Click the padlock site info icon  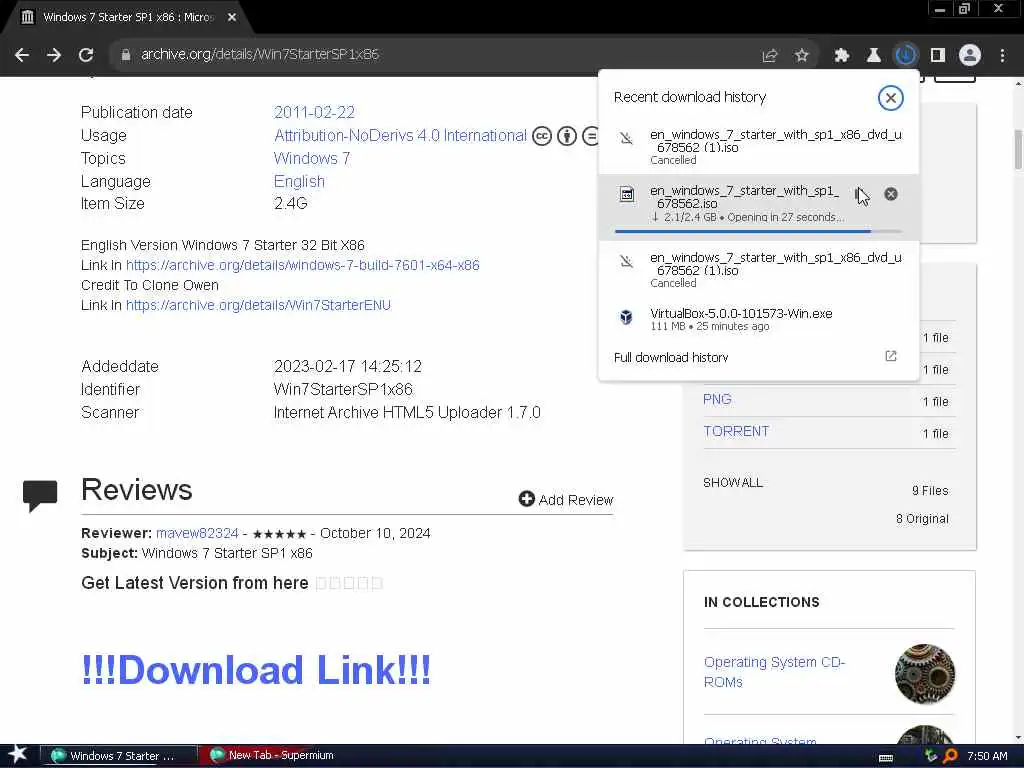coord(126,55)
